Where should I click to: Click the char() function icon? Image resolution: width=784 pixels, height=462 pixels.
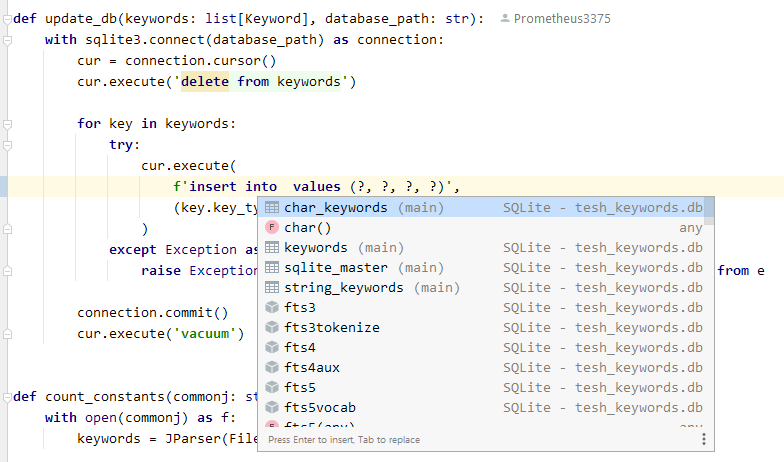click(x=271, y=228)
